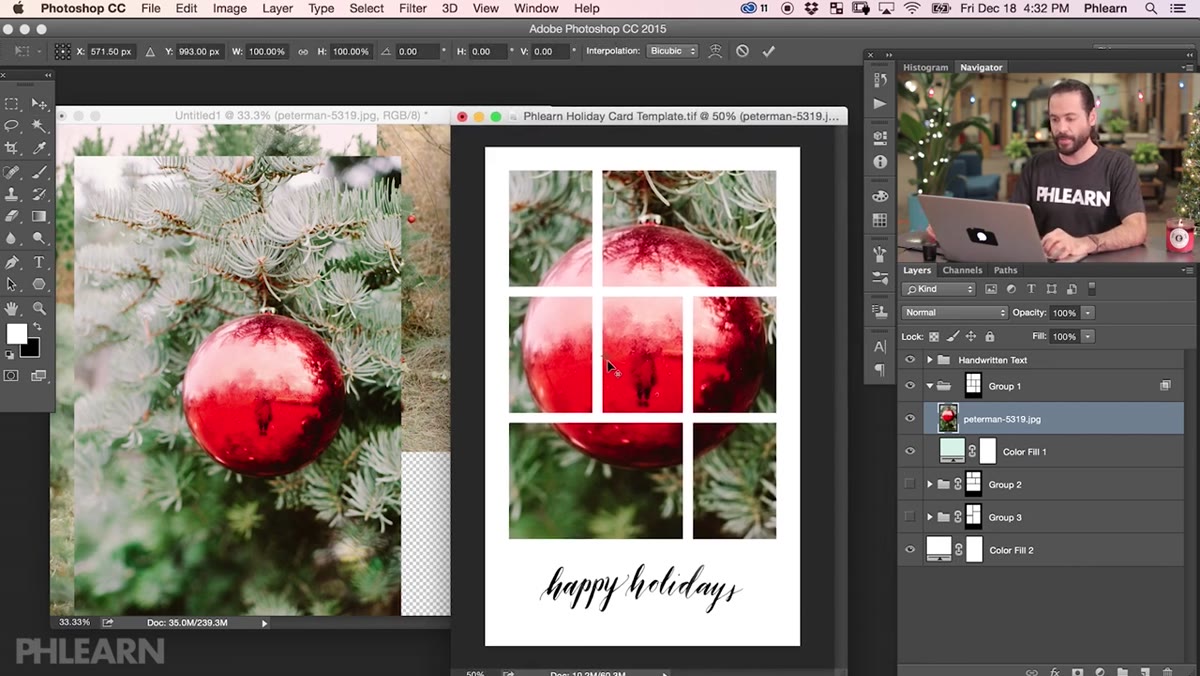1200x676 pixels.
Task: Switch to the Paths tab
Action: tap(1005, 270)
